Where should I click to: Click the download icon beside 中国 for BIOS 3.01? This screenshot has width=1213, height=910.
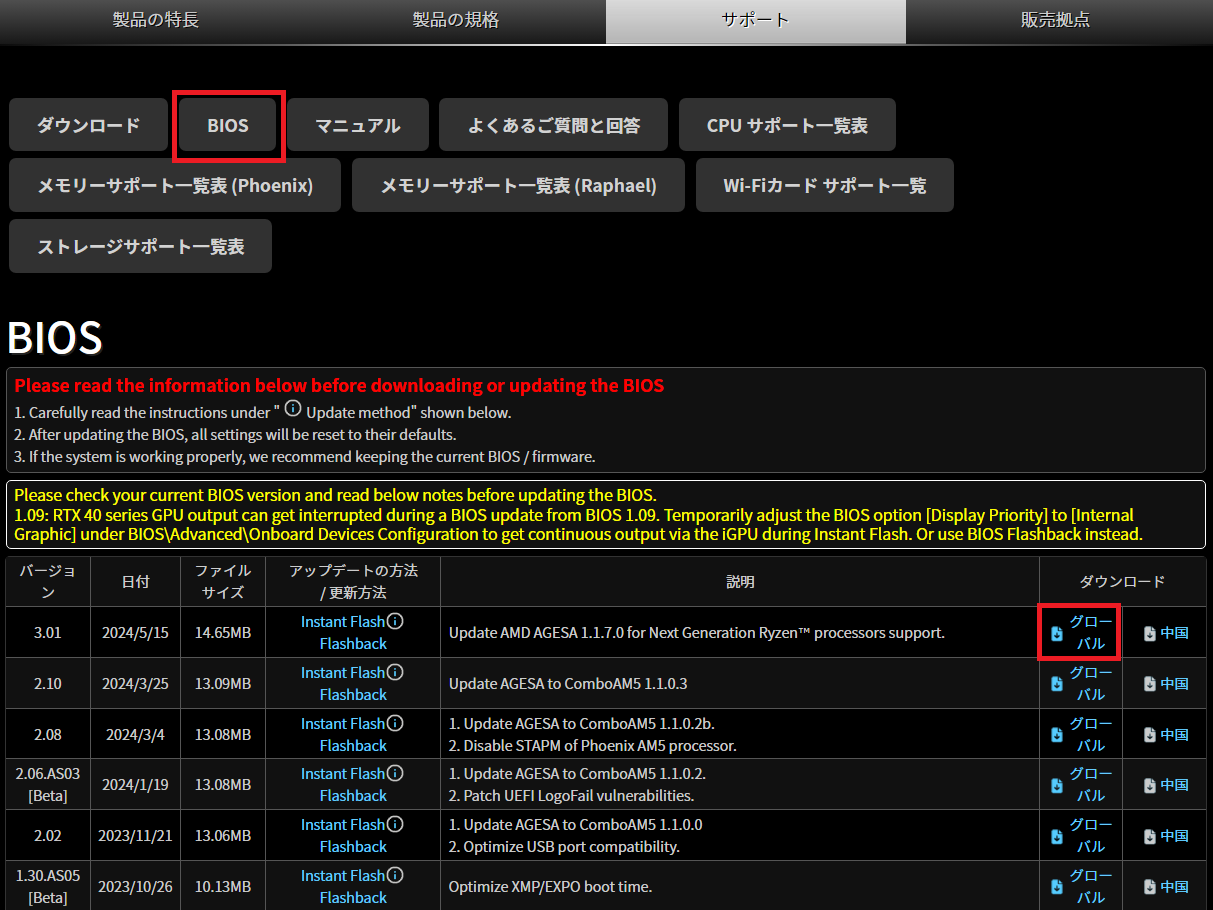click(x=1150, y=633)
